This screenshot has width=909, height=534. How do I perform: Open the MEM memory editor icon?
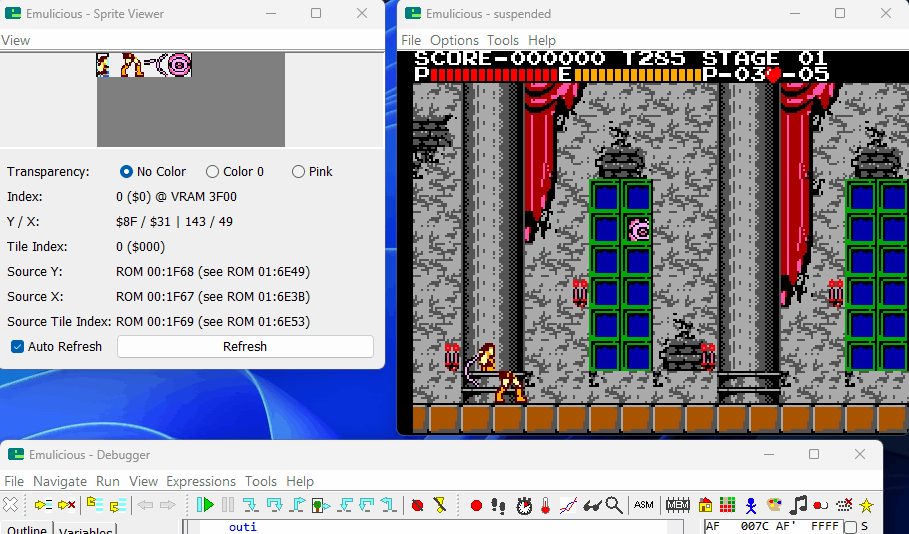(678, 505)
